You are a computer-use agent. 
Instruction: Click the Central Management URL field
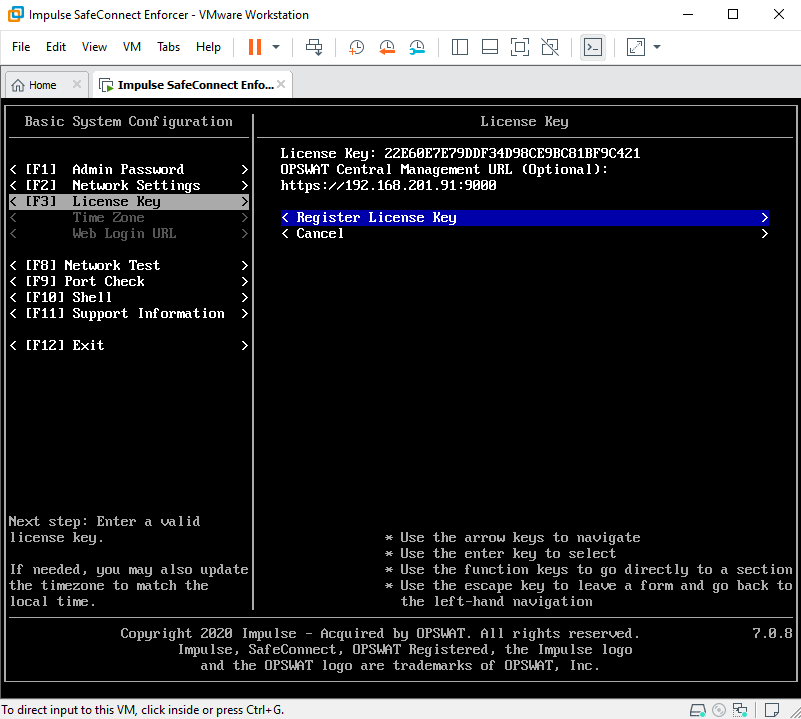coord(388,185)
